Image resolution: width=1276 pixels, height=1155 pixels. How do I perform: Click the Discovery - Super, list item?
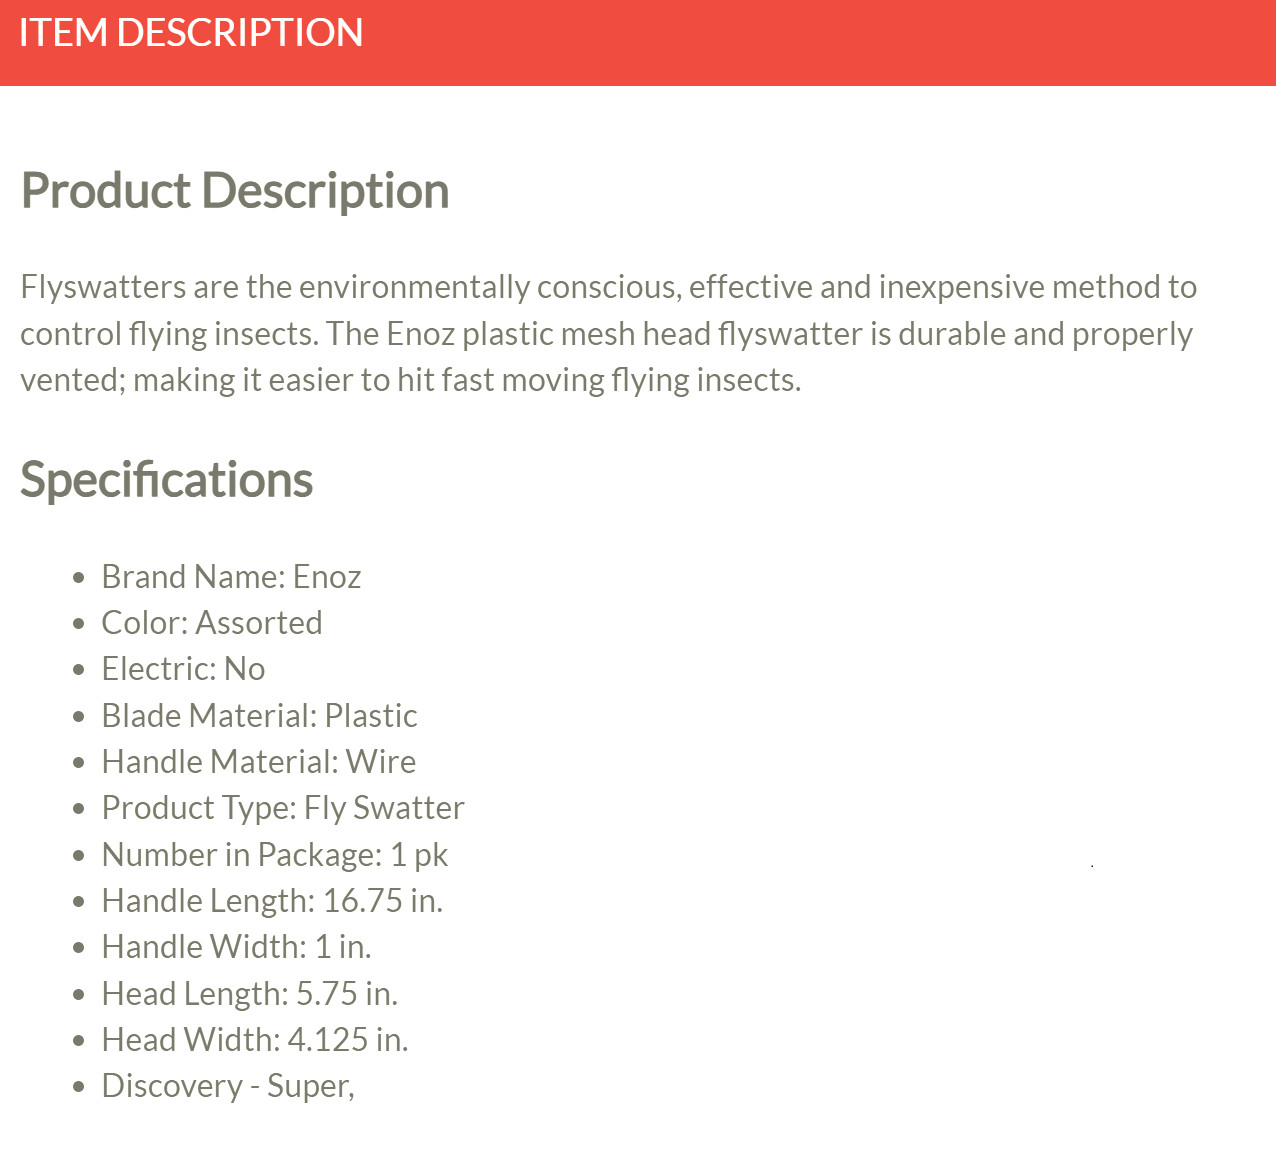[228, 1086]
